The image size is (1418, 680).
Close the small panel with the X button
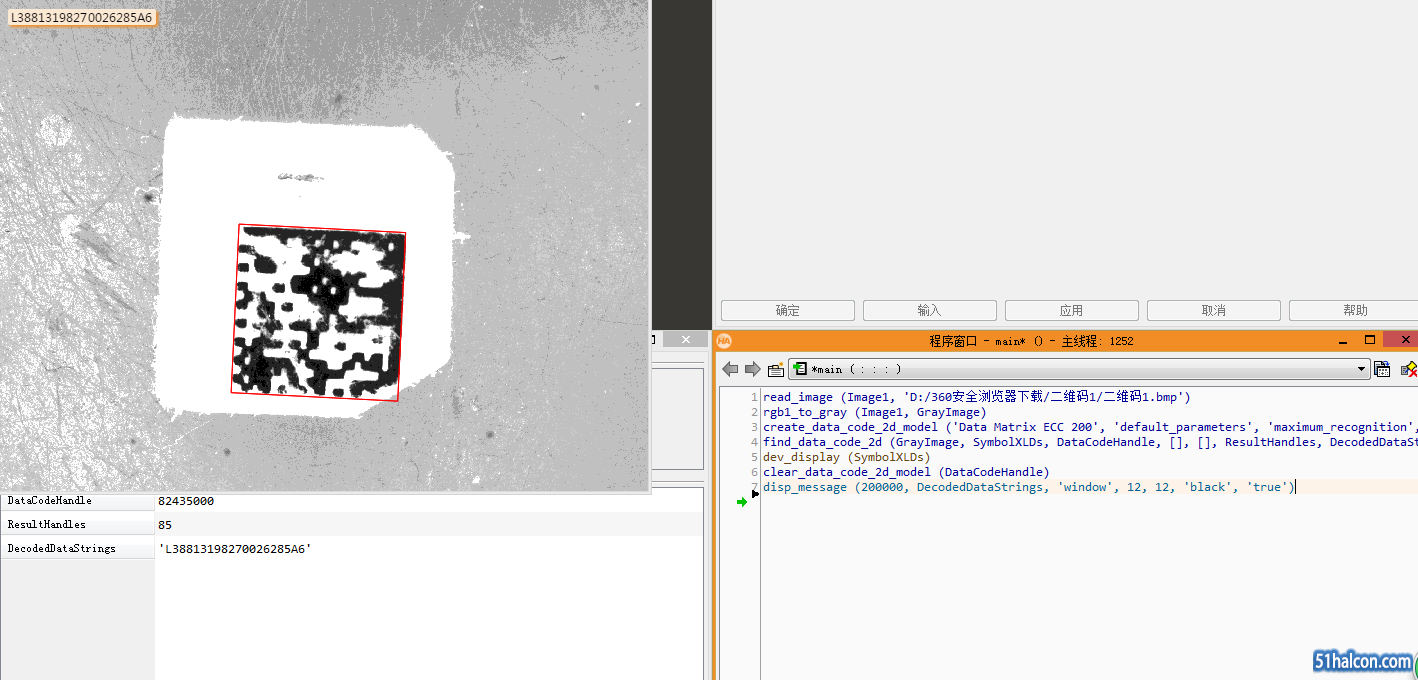(x=686, y=340)
